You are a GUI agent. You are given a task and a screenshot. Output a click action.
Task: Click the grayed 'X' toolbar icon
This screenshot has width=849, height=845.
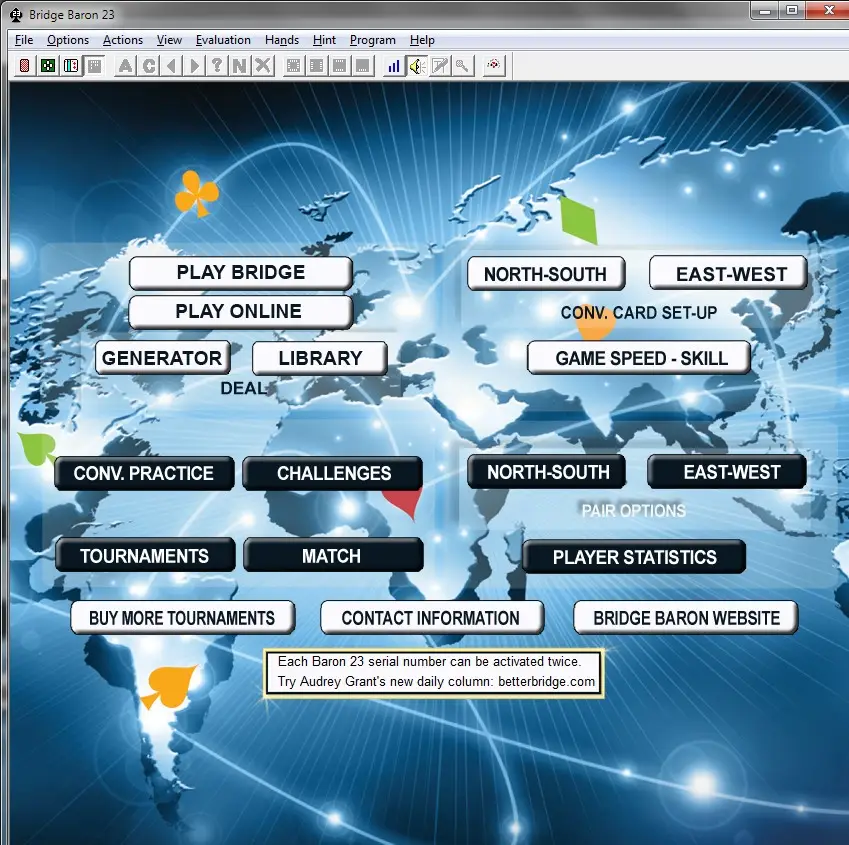[x=263, y=66]
